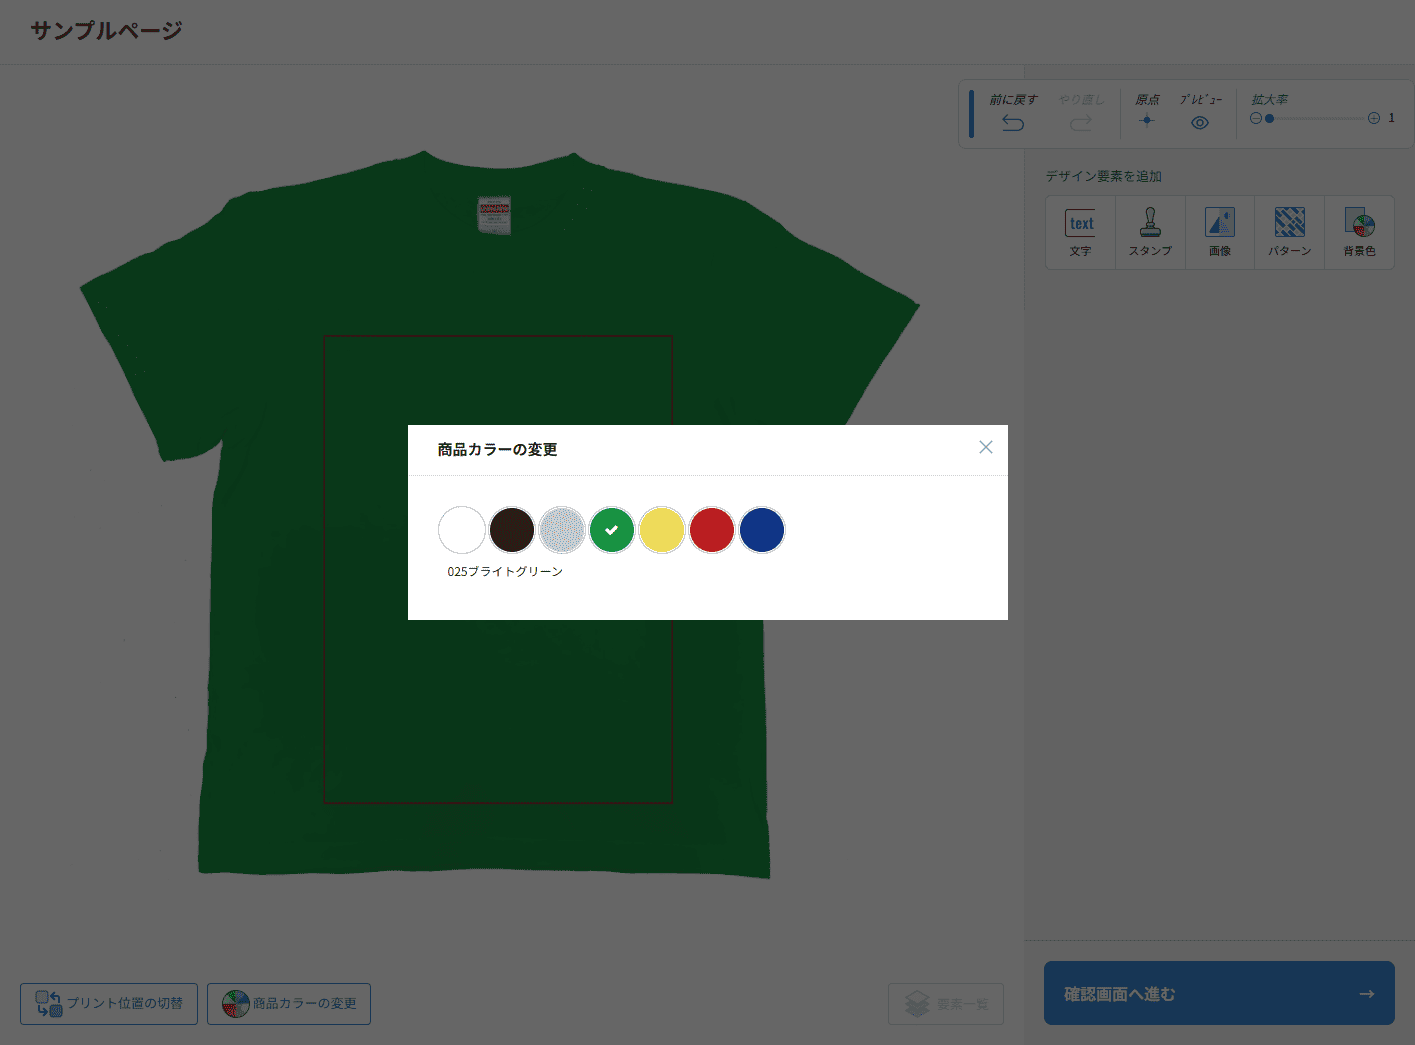The width and height of the screenshot is (1415, 1045).
Task: Click the redo (やり直し) arrow icon
Action: (x=1080, y=123)
